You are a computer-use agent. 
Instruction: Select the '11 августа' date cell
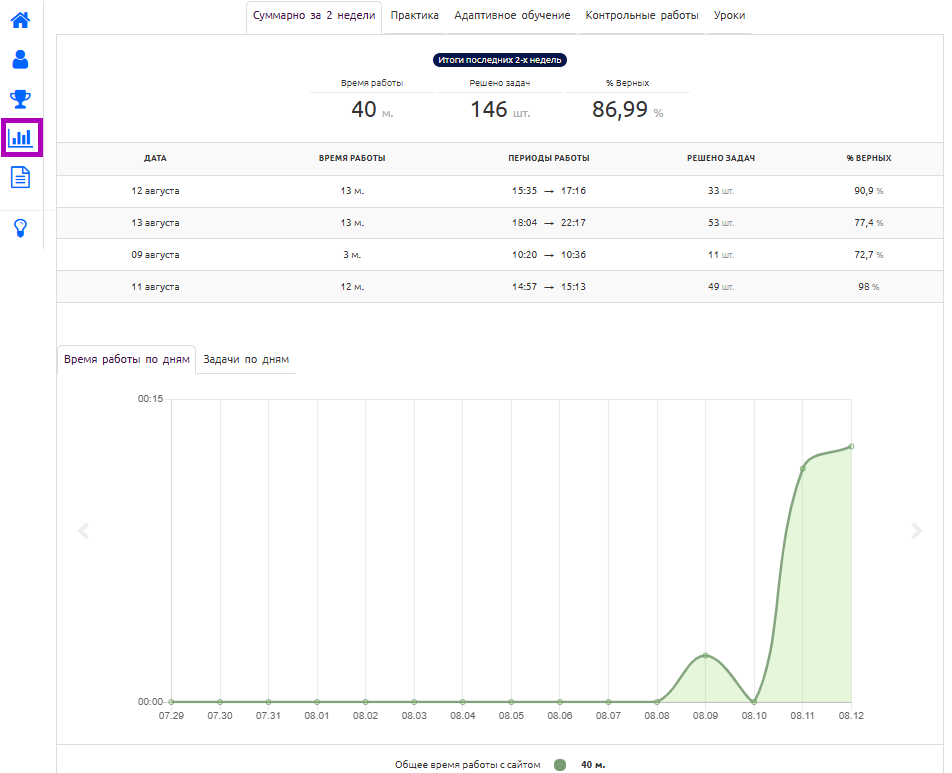click(x=155, y=287)
